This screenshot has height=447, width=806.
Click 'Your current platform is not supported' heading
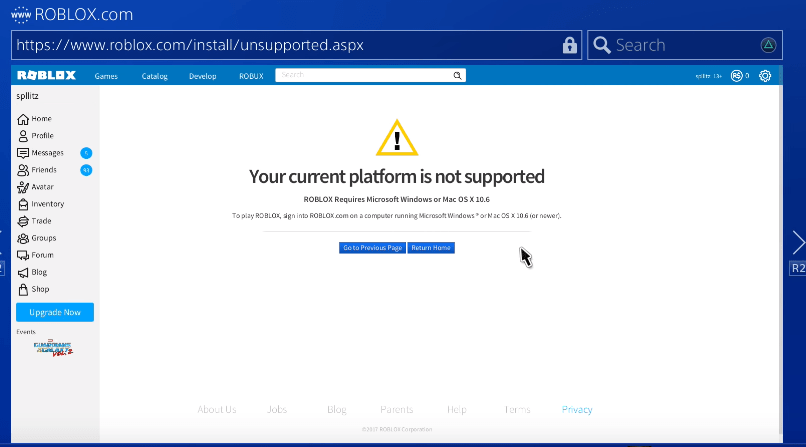point(396,177)
